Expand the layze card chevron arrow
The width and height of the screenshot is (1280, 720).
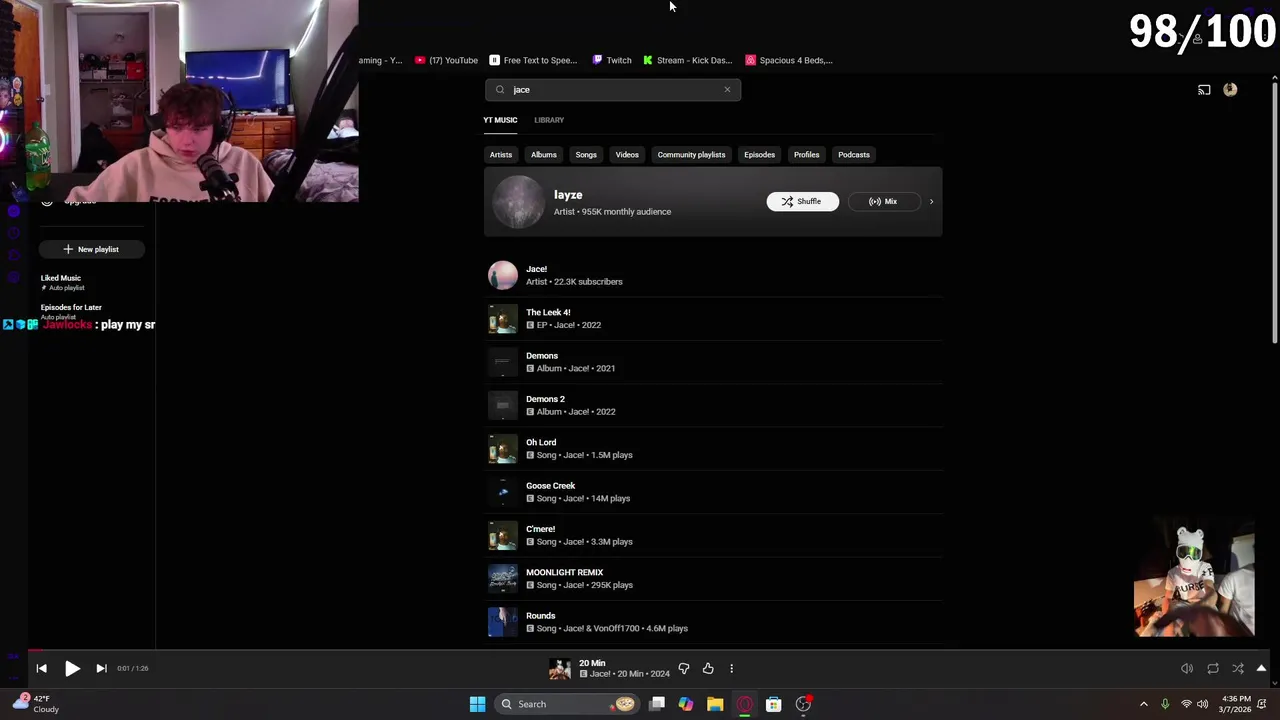[x=931, y=202]
